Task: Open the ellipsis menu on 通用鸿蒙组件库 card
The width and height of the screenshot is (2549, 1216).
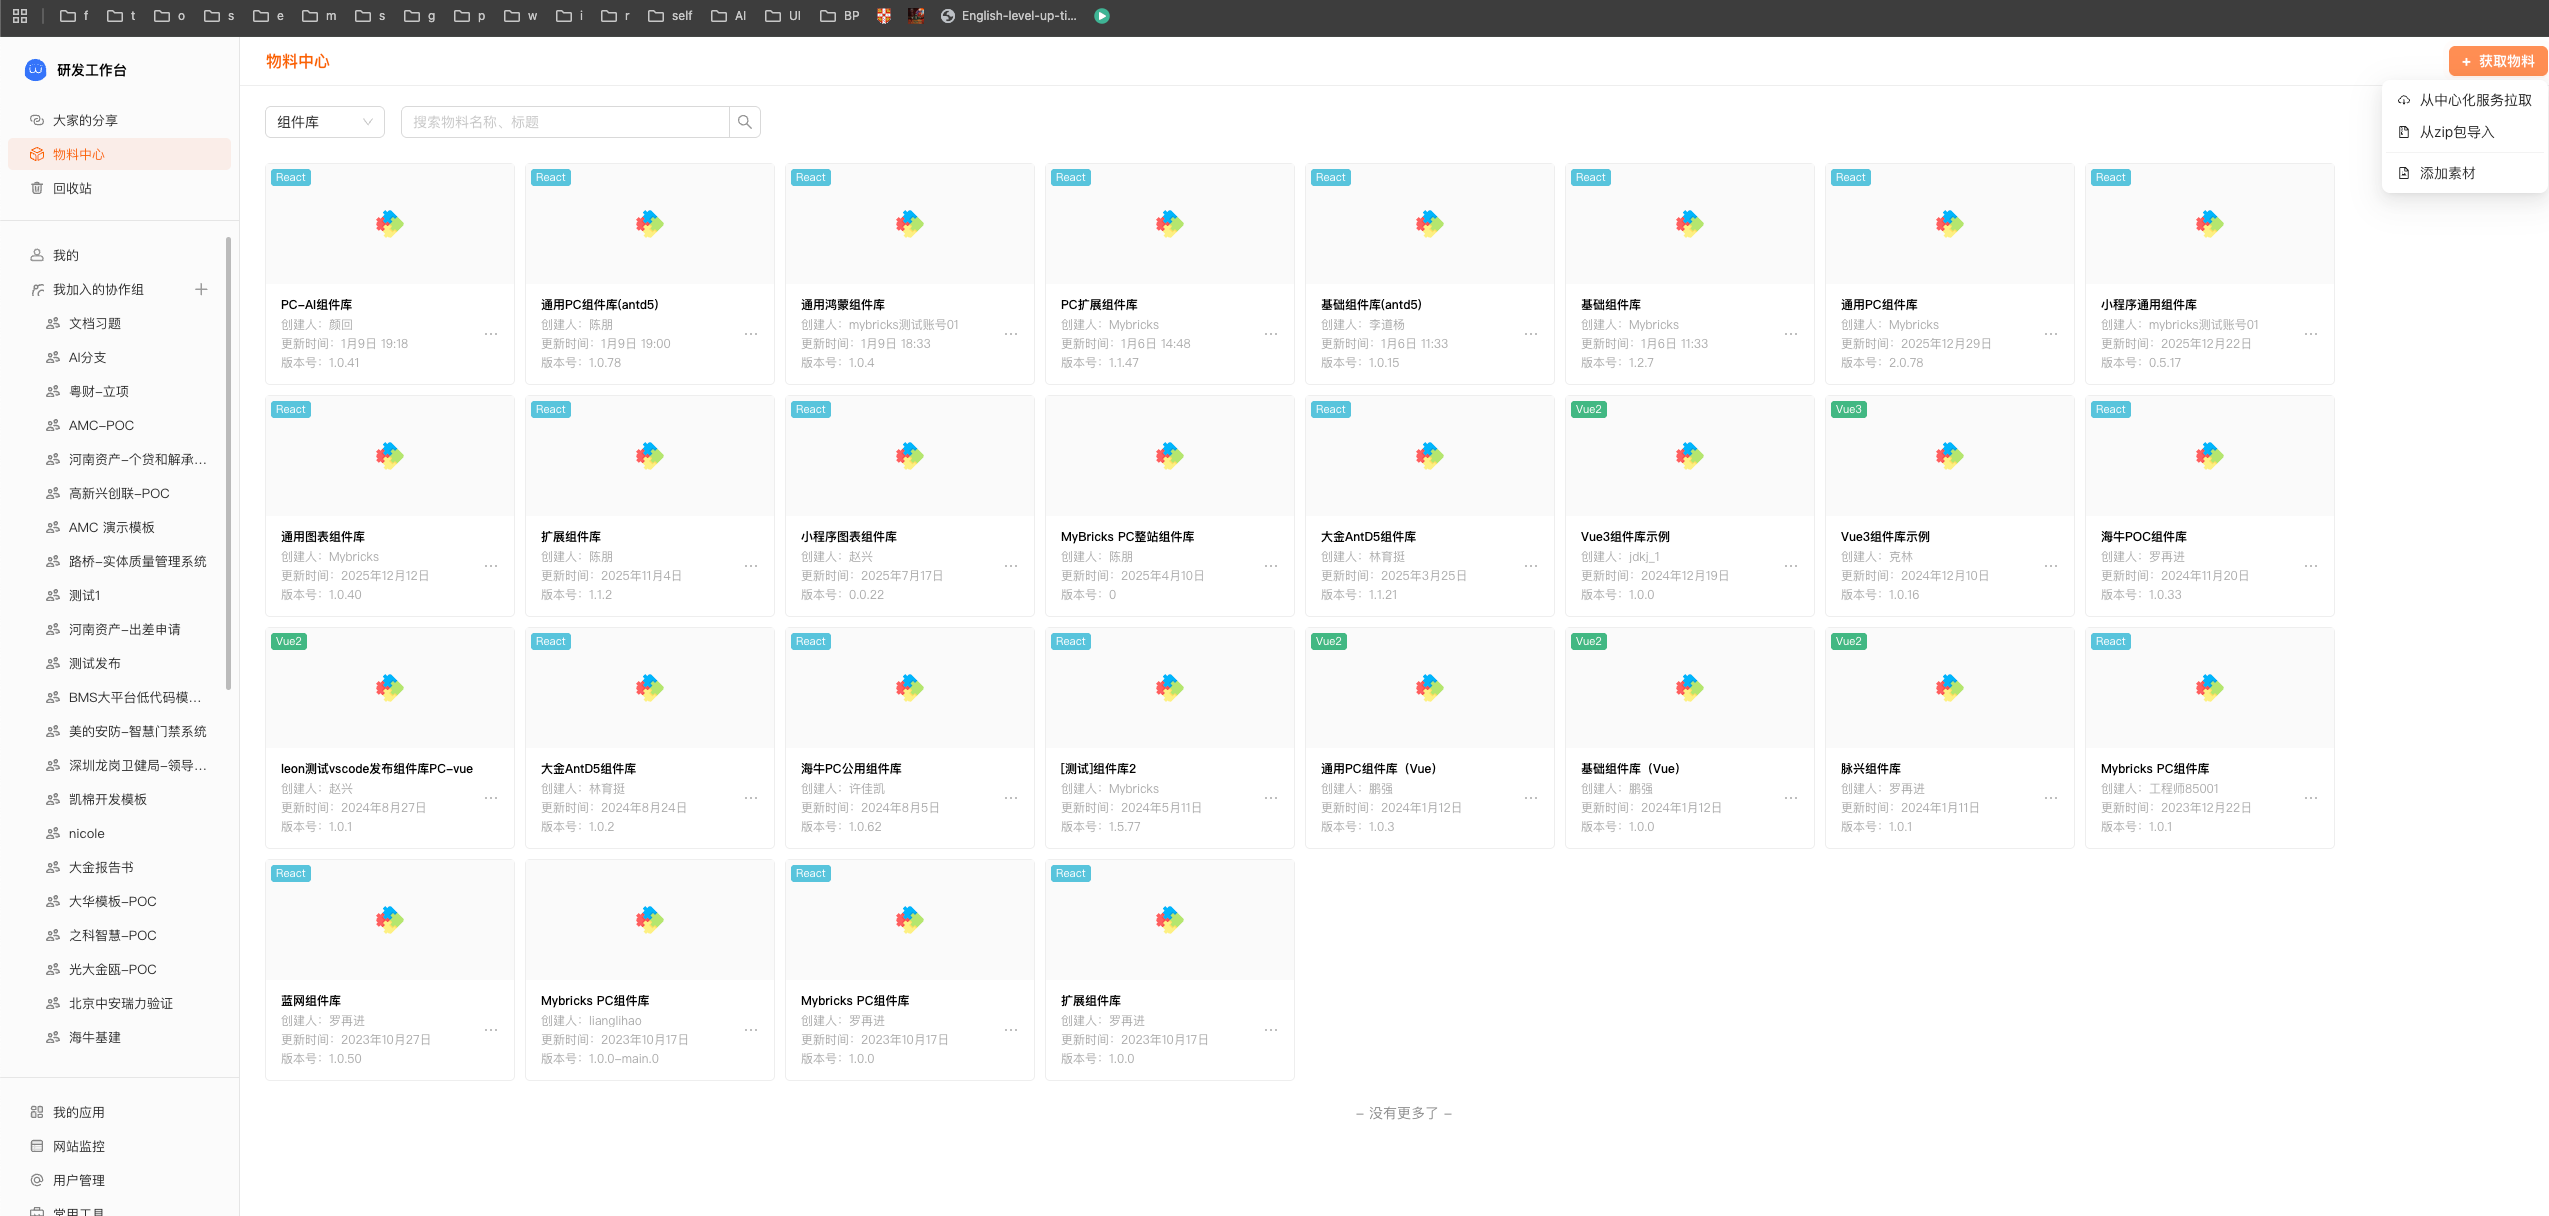Action: coord(1011,334)
